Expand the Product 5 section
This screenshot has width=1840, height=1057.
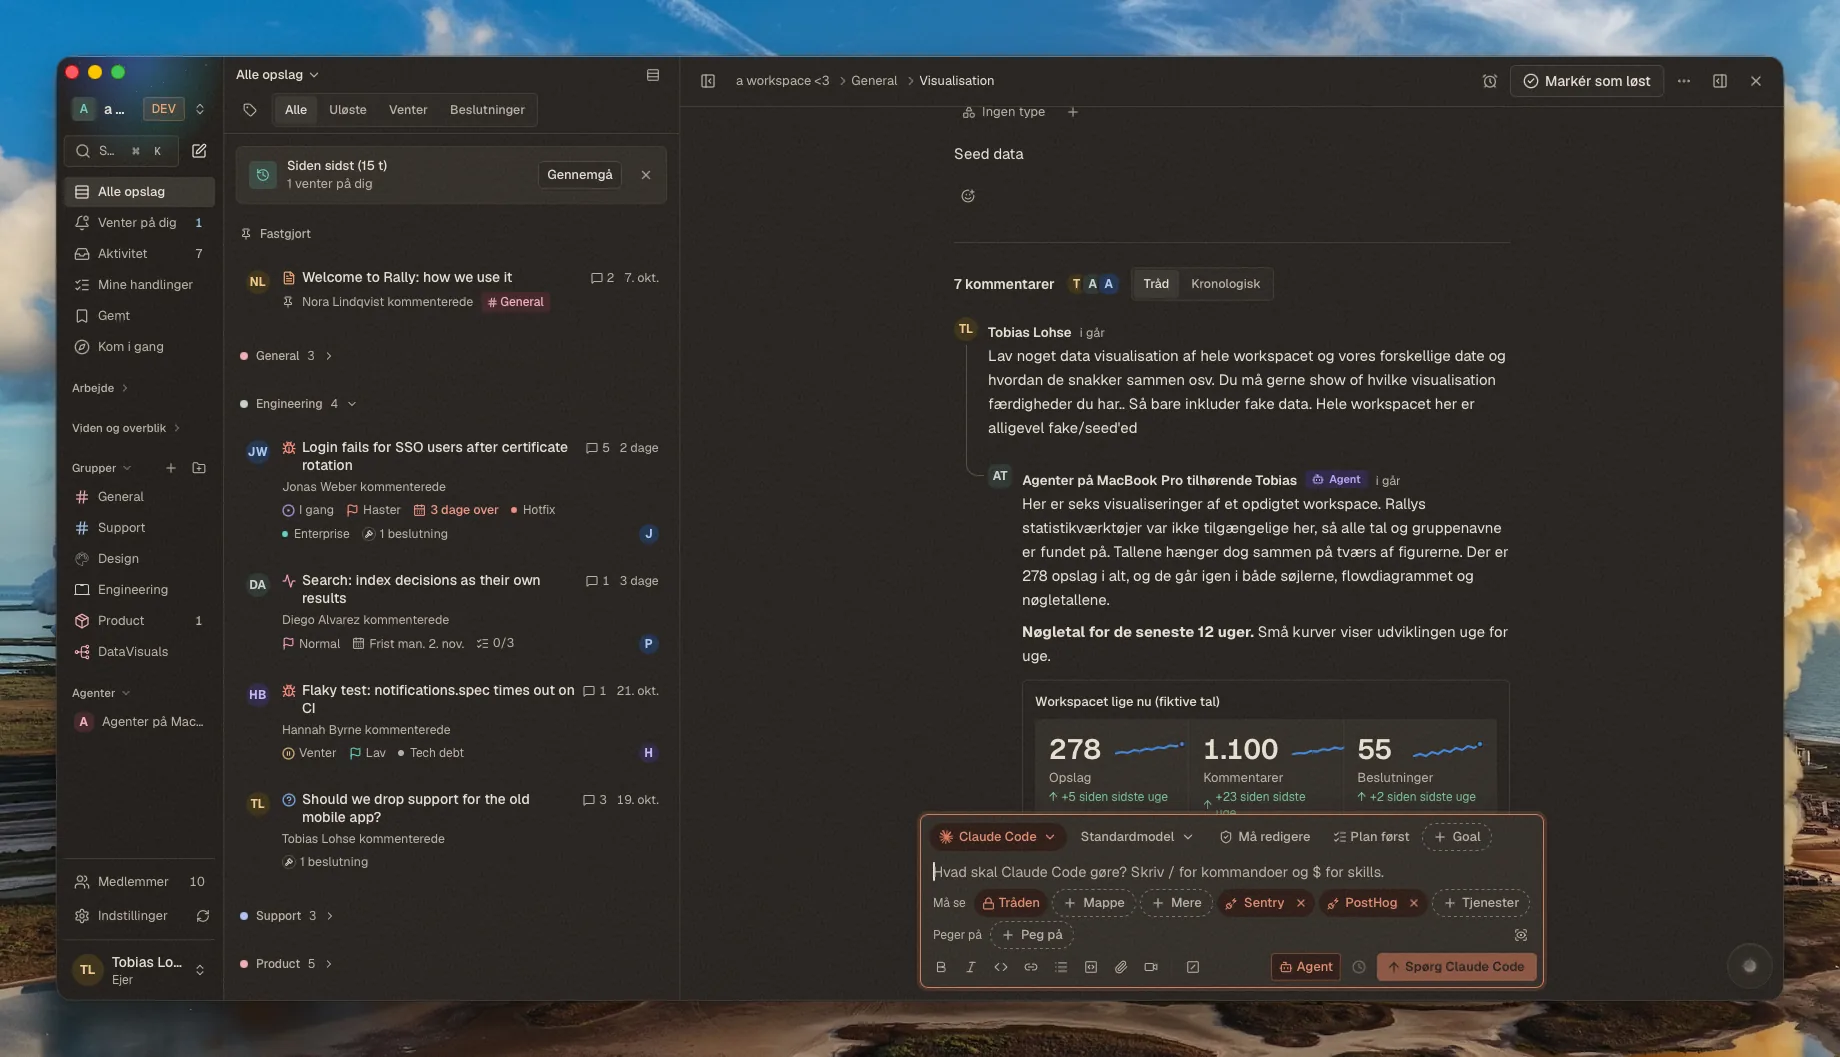click(286, 964)
